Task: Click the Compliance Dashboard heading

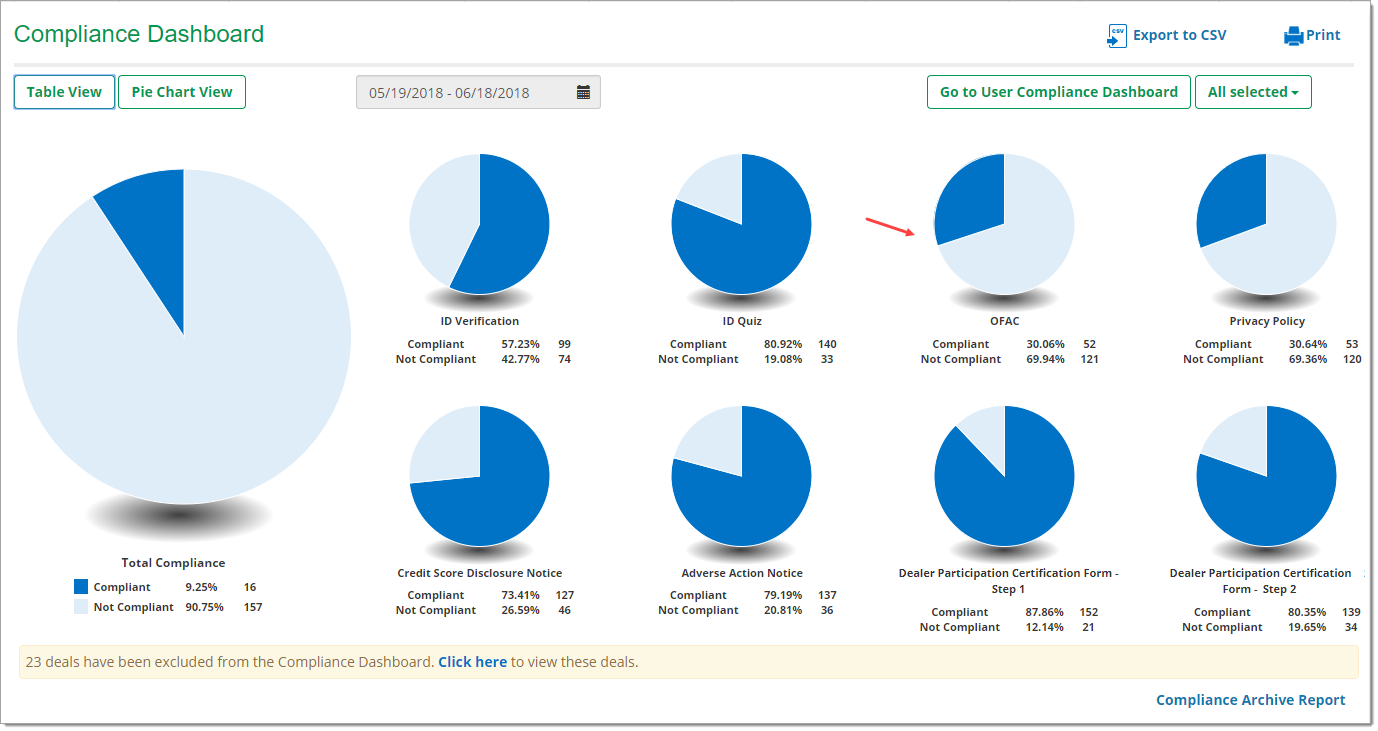Action: pos(139,34)
